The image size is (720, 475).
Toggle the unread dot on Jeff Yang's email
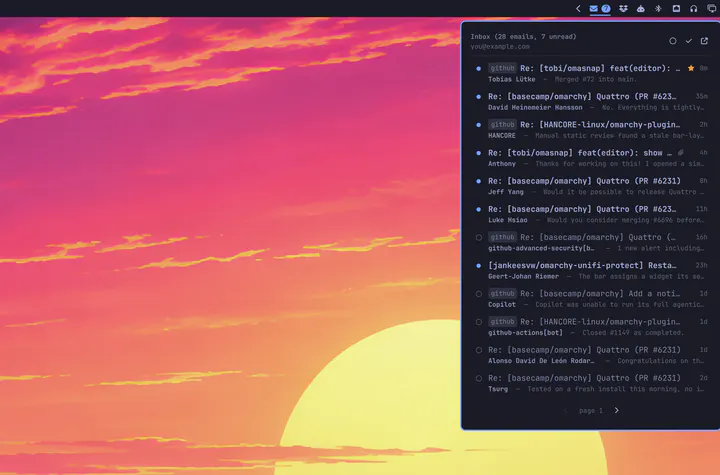coord(478,181)
